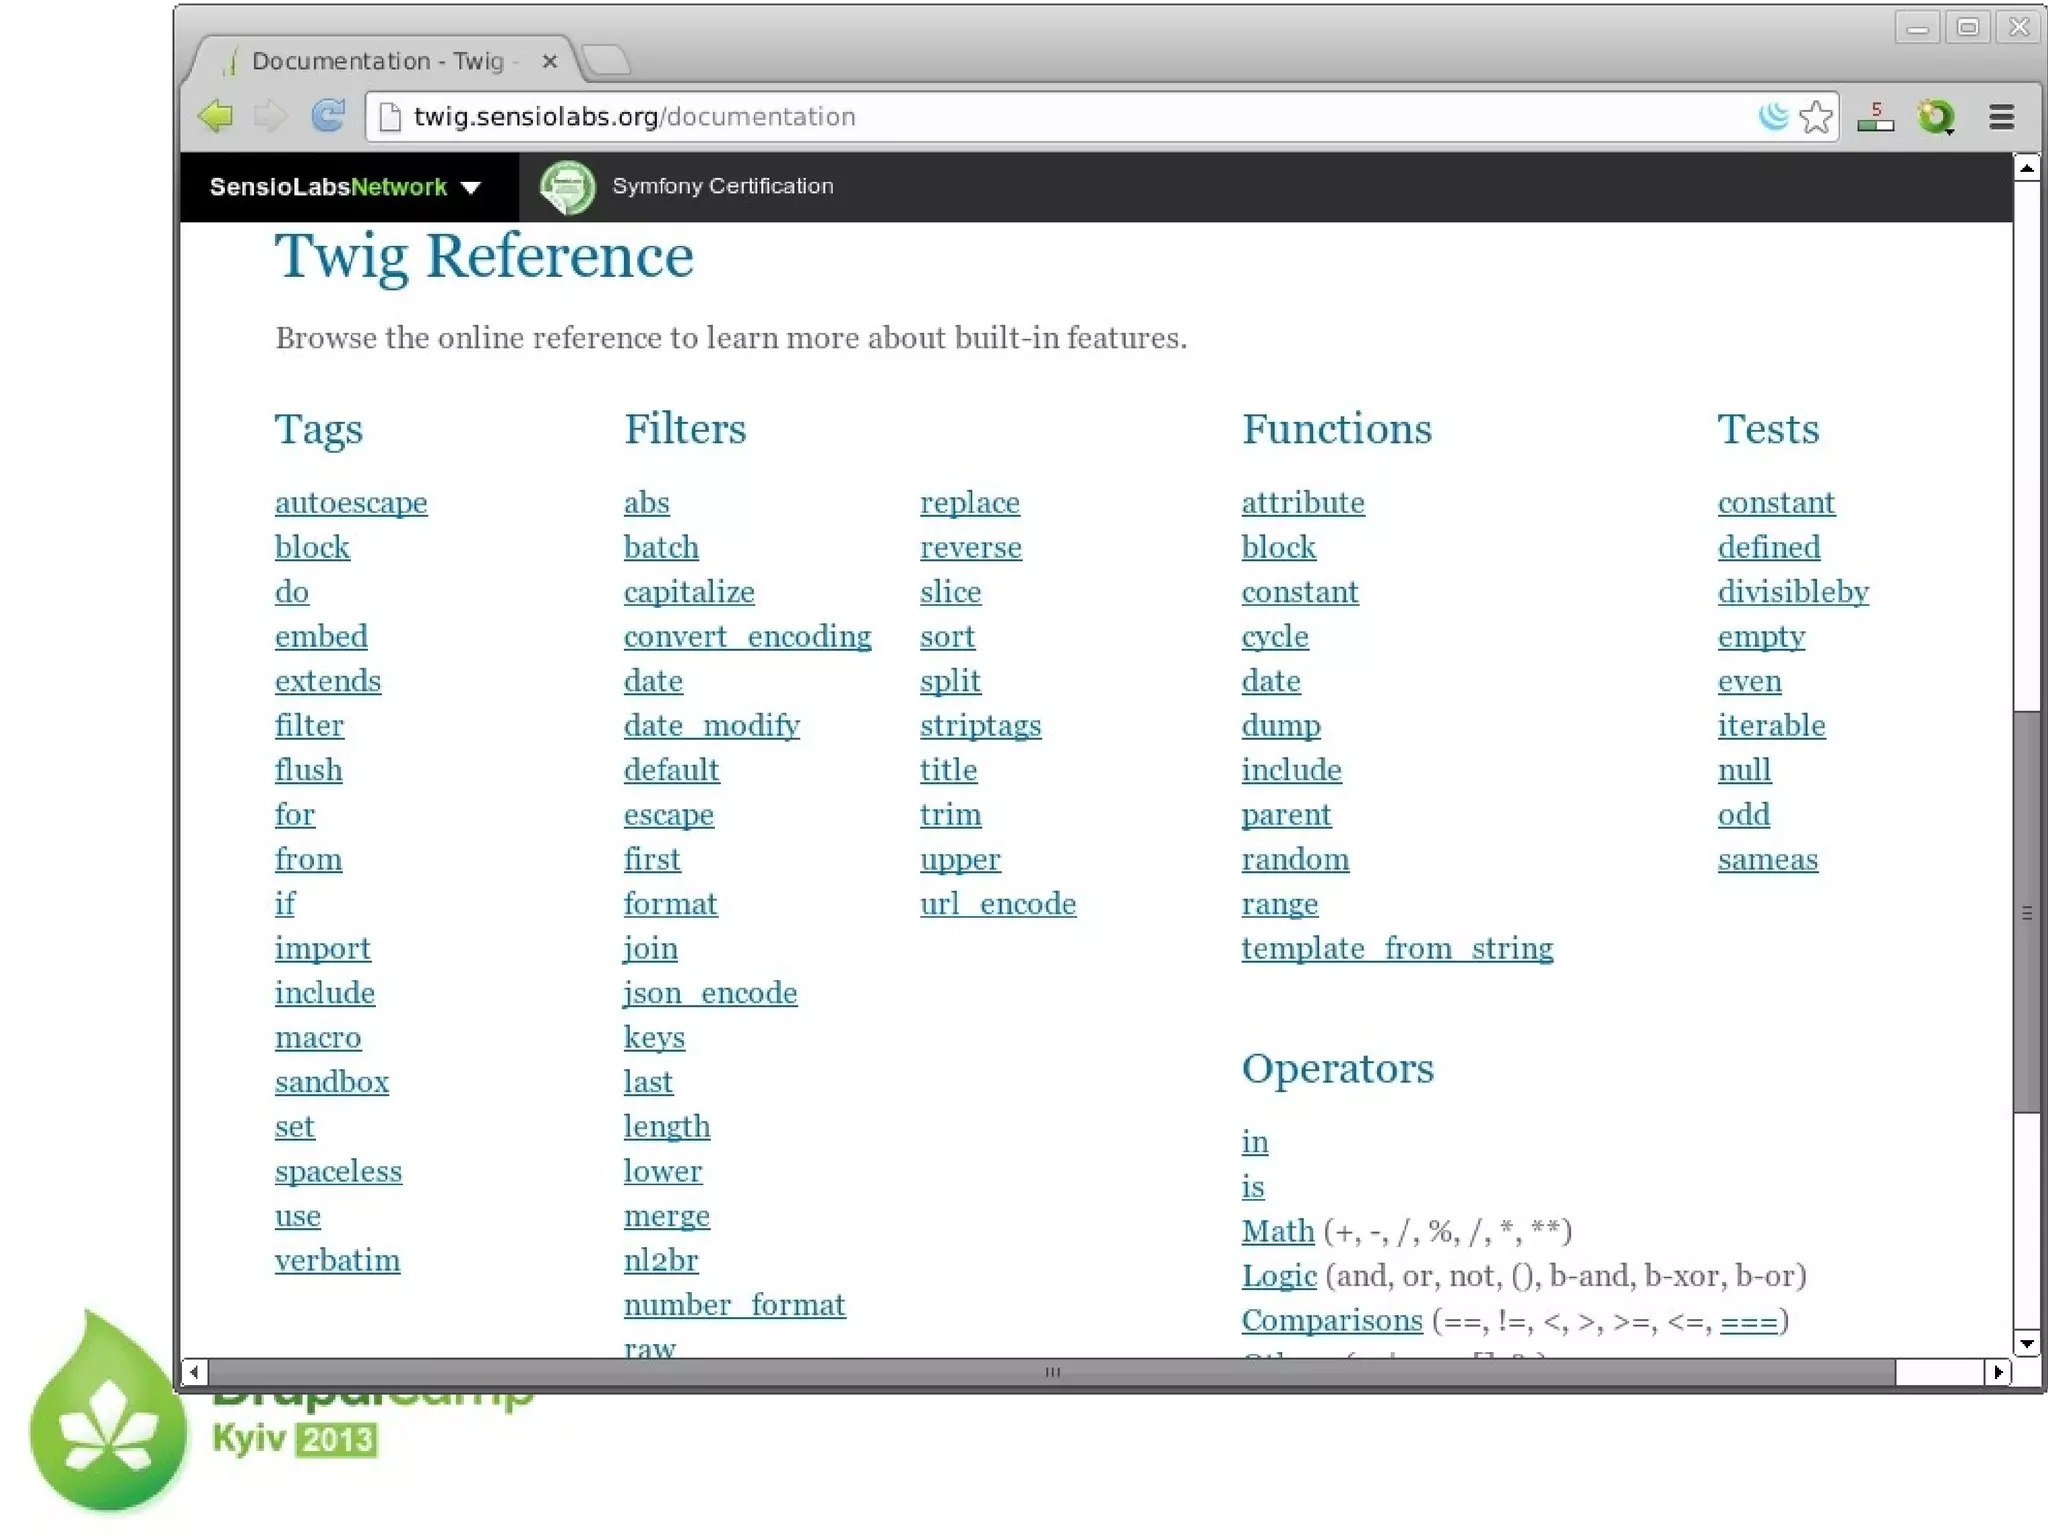Click the browser forward arrow
The height and width of the screenshot is (1539, 2048).
(271, 116)
